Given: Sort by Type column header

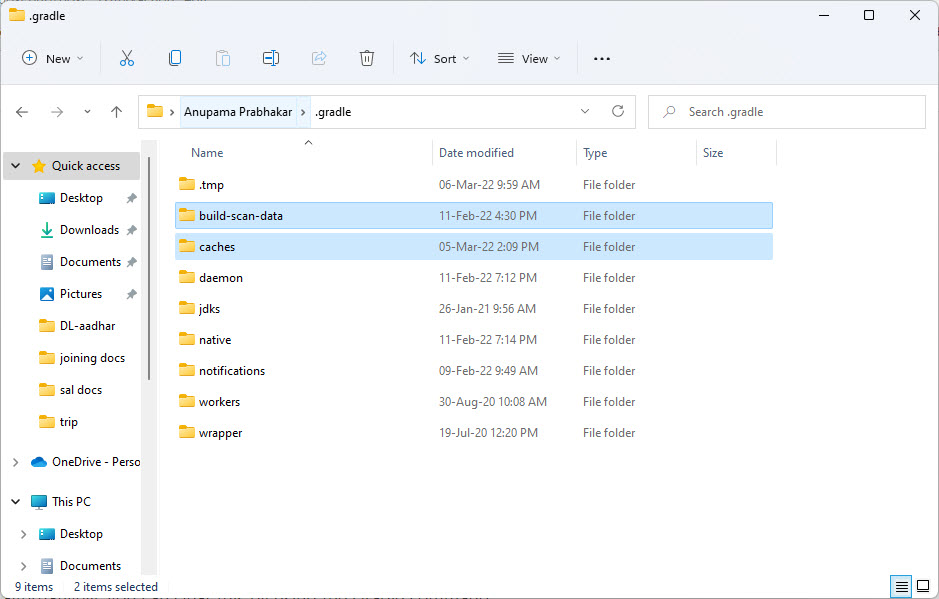Looking at the screenshot, I should click(x=595, y=153).
